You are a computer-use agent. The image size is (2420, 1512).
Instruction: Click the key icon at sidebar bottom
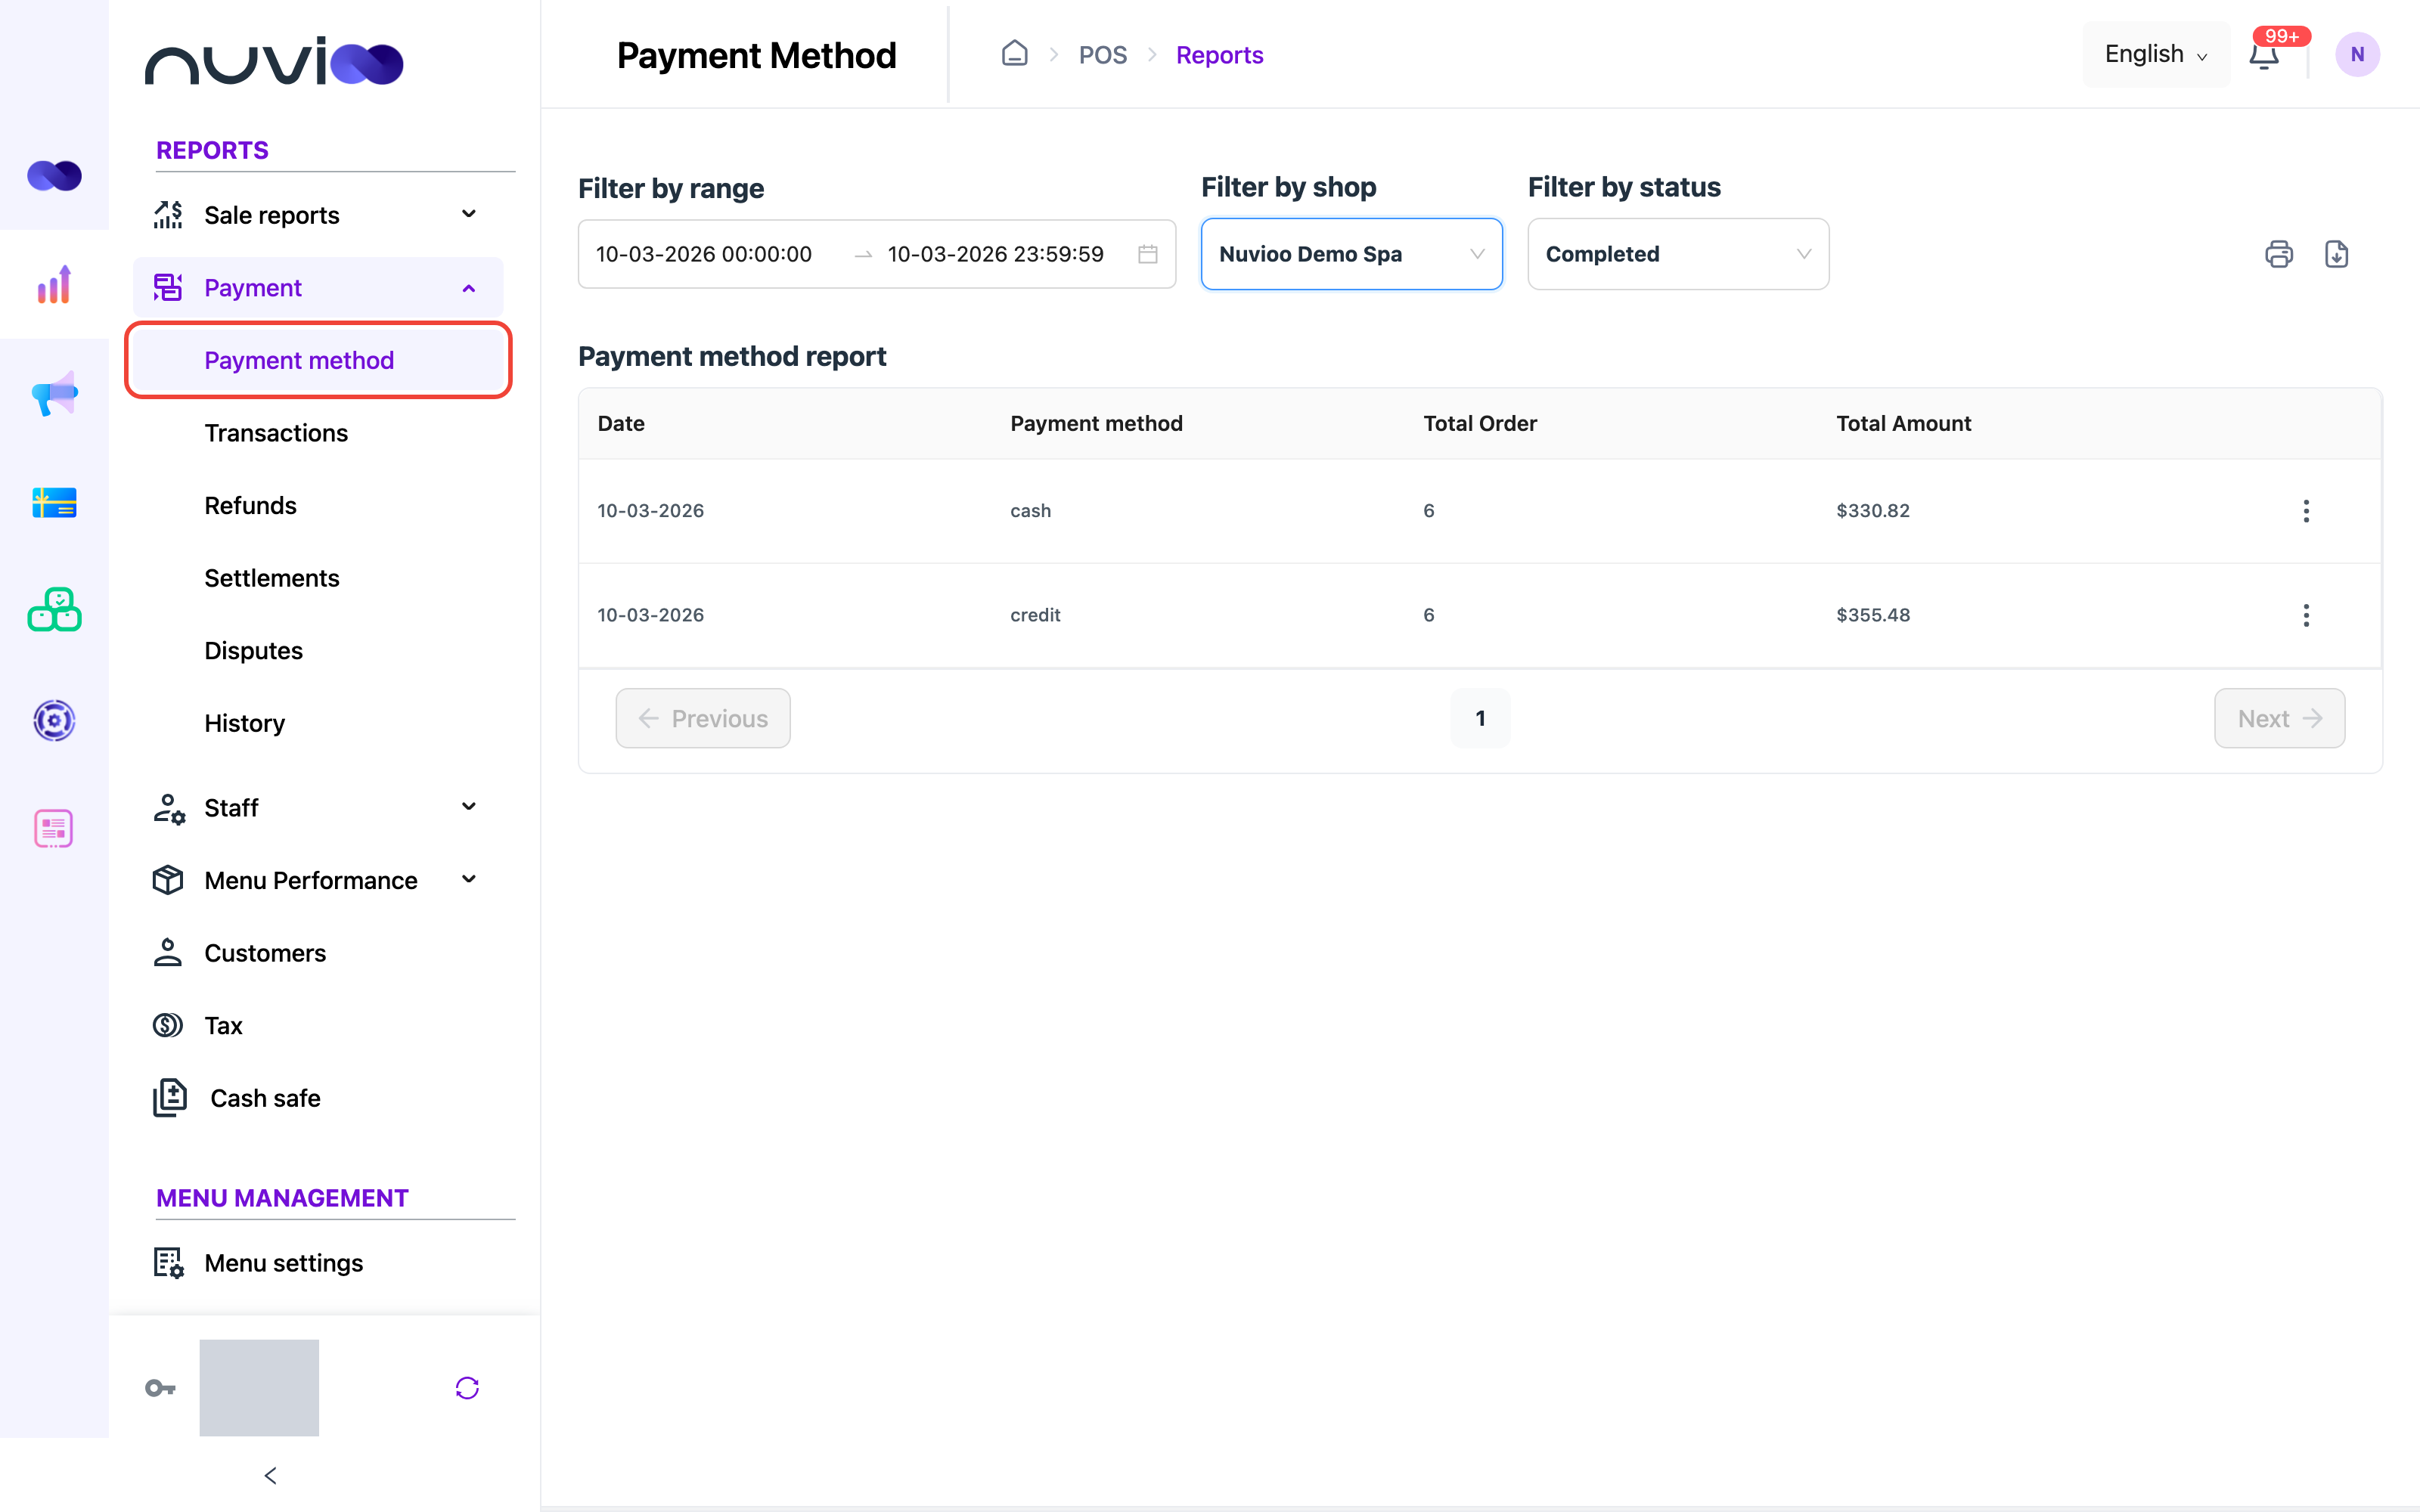160,1388
